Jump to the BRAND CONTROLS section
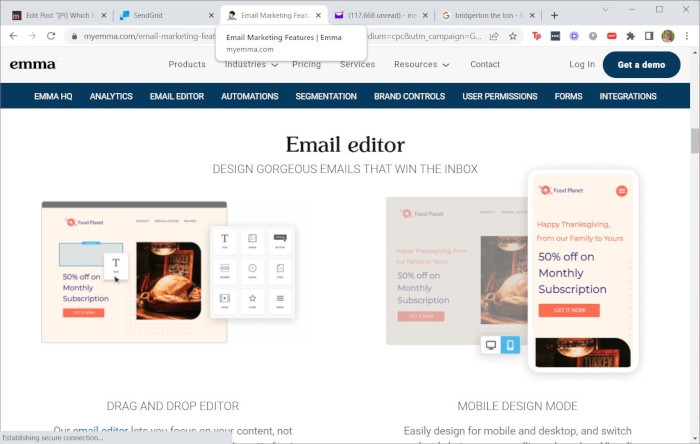This screenshot has width=700, height=444. point(409,96)
